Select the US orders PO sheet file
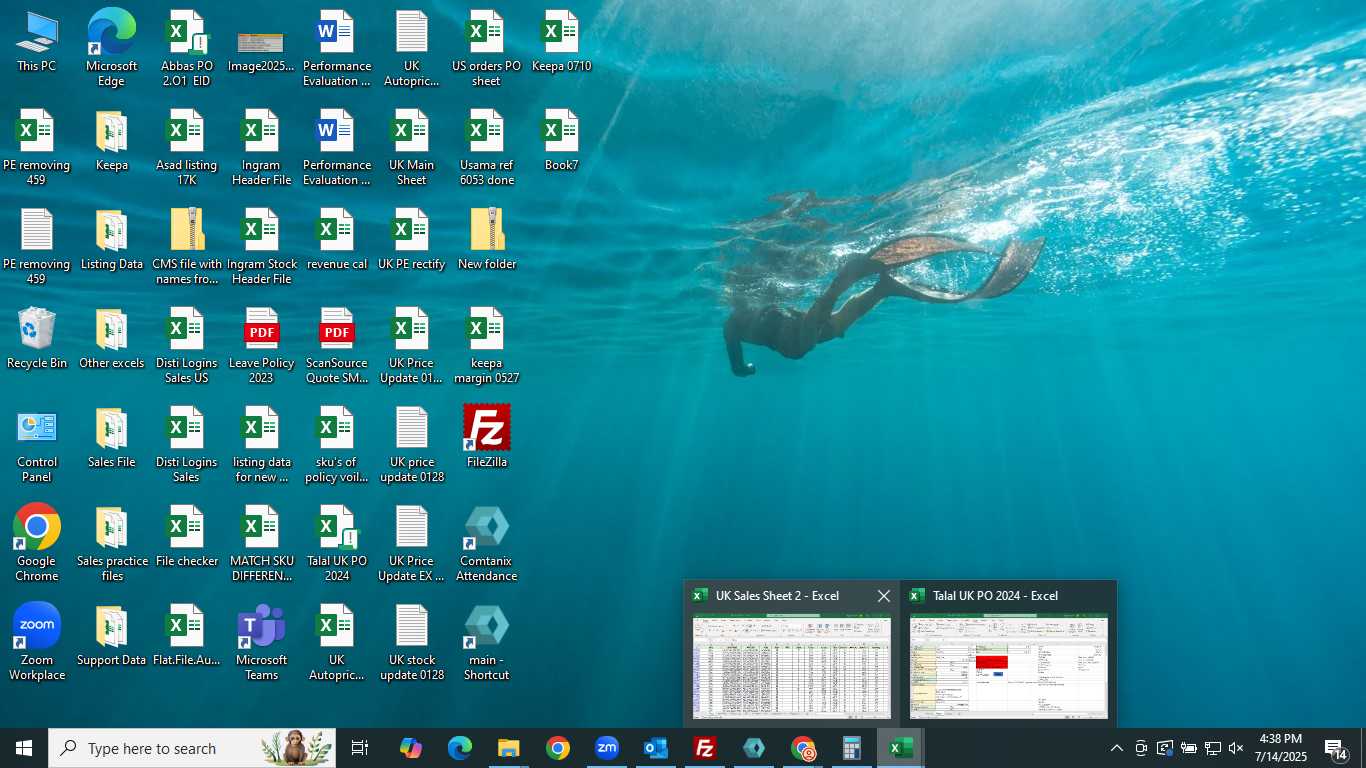Image resolution: width=1366 pixels, height=768 pixels. coord(486,48)
